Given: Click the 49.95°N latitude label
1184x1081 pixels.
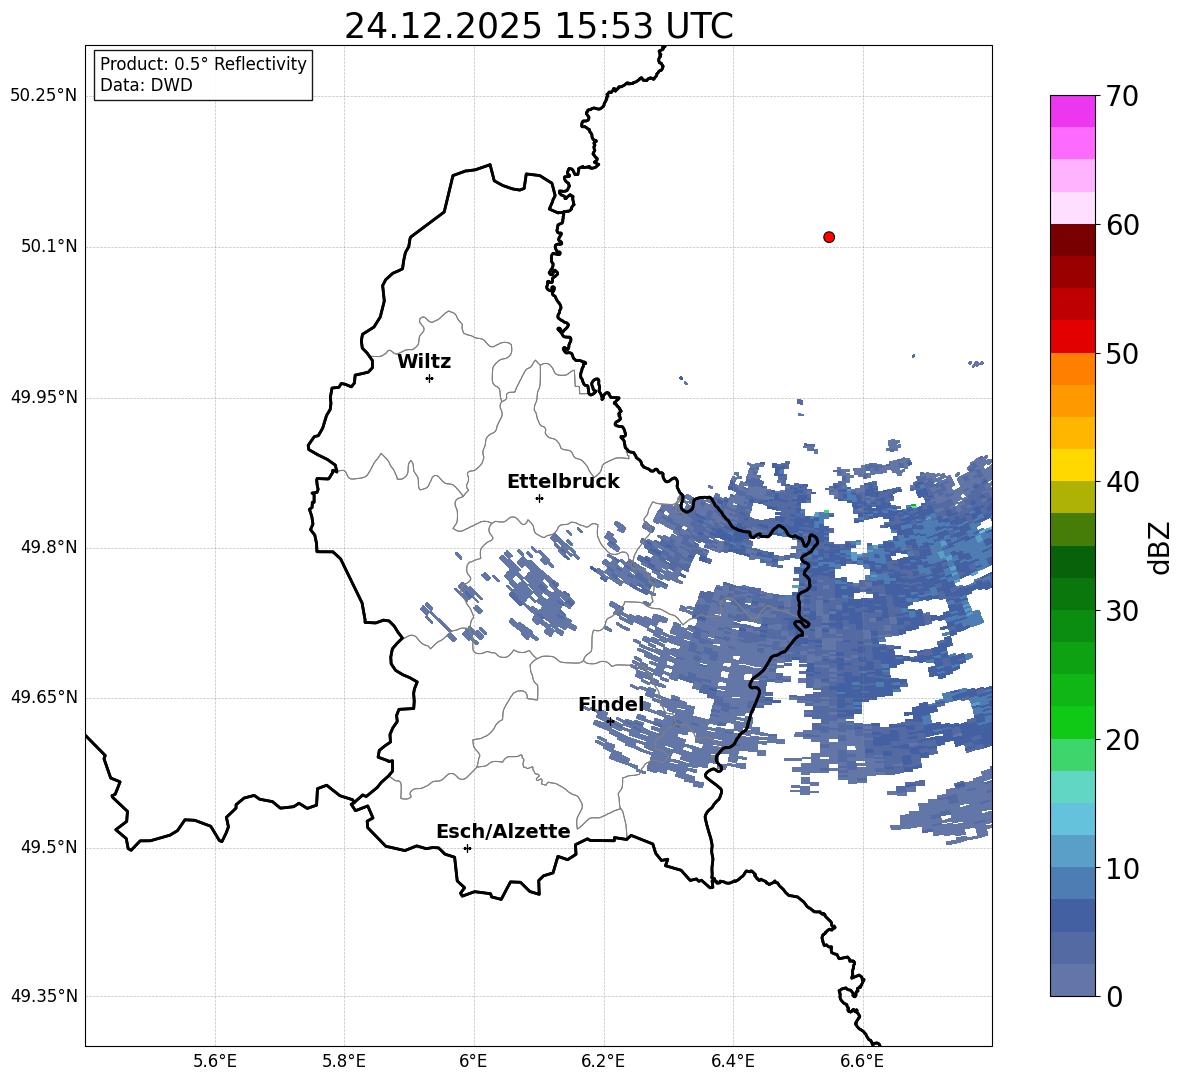Looking at the screenshot, I should 44,397.
